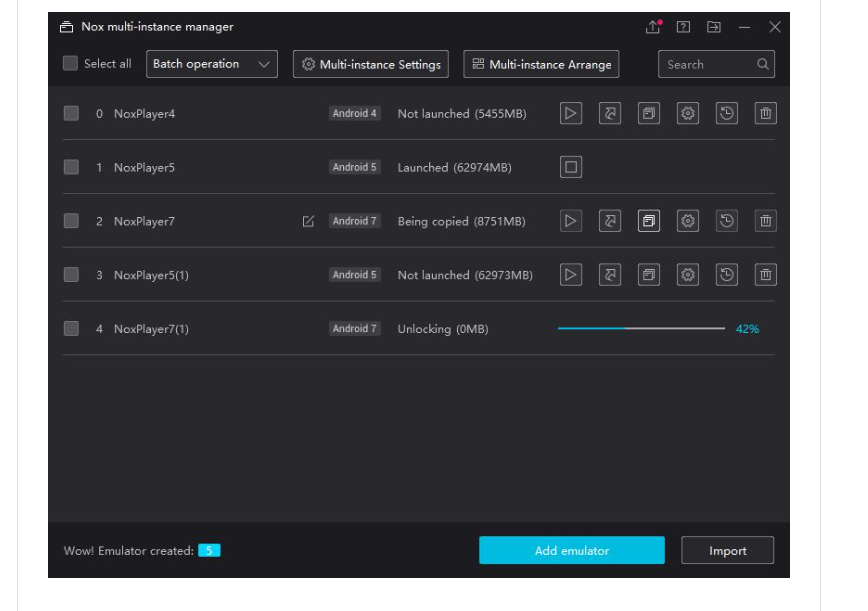
Task: Click the 'Not launched (5455MB)' status
Action: tap(462, 113)
